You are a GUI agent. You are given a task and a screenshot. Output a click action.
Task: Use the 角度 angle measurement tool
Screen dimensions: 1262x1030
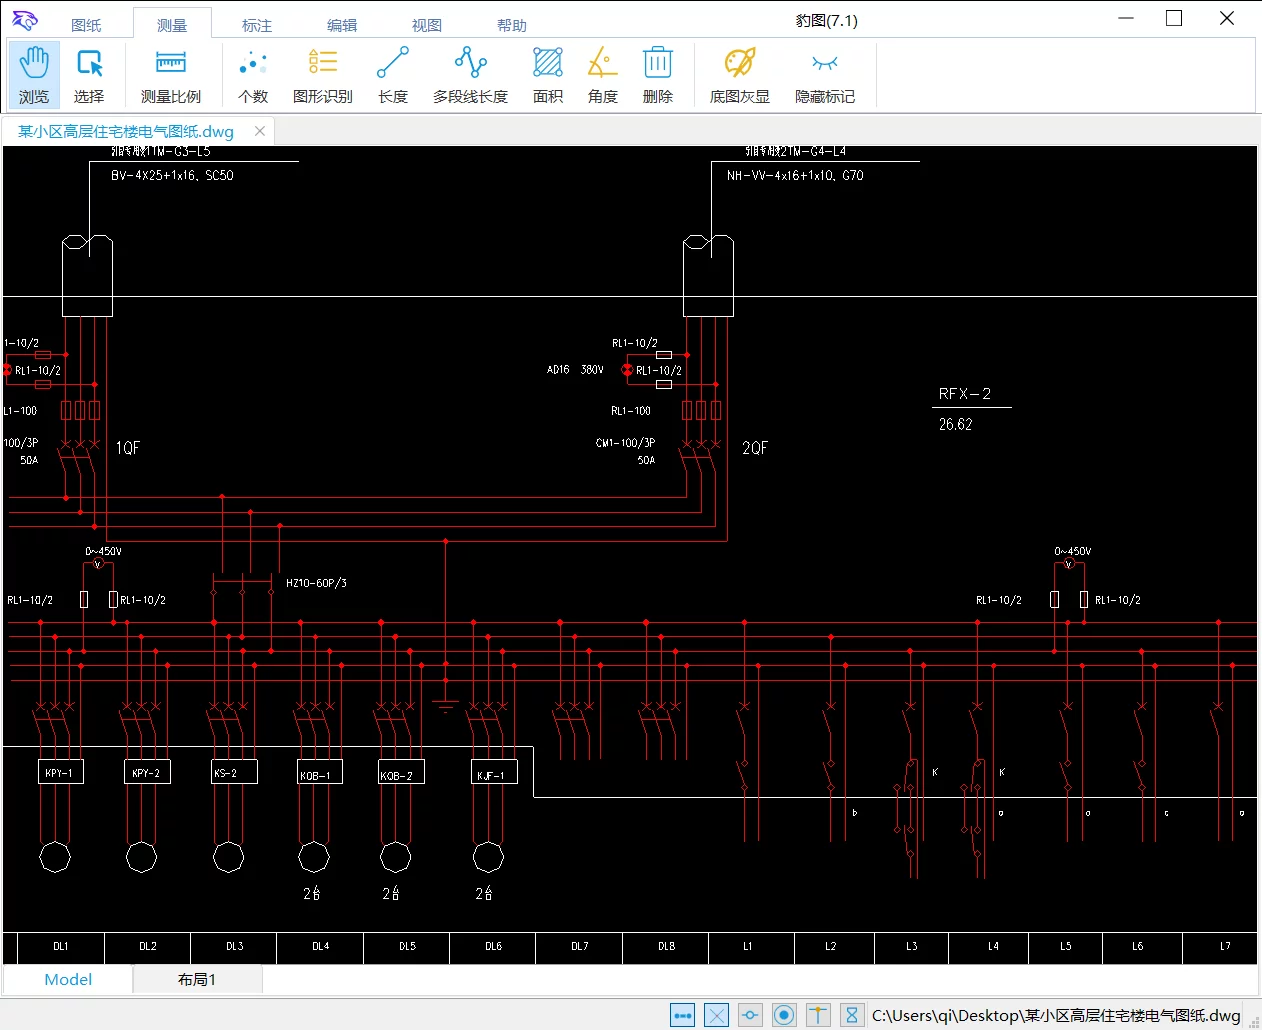pyautogui.click(x=602, y=75)
